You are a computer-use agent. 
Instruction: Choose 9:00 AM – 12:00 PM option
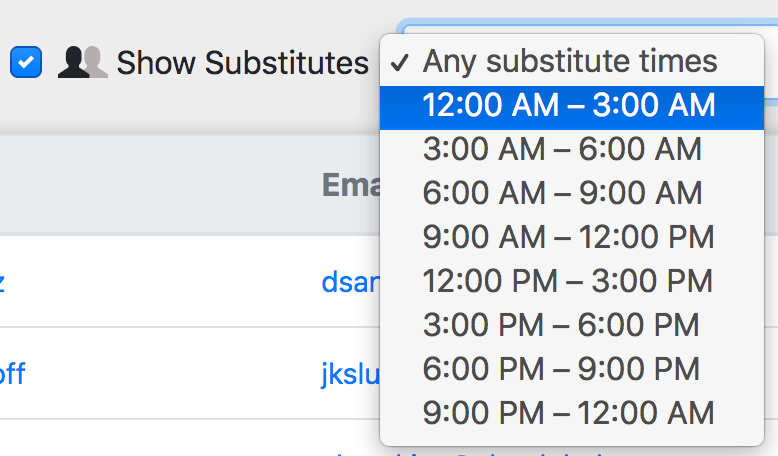(569, 237)
